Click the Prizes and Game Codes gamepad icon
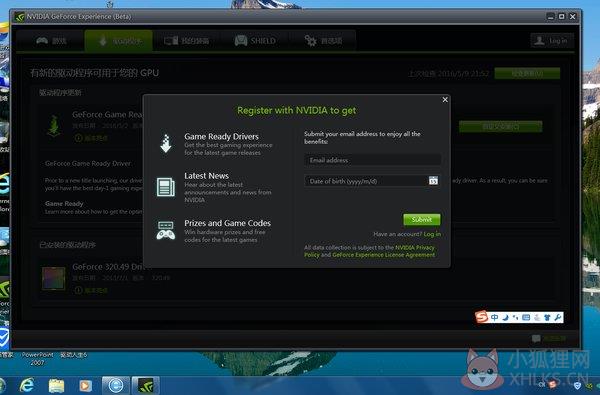 tap(166, 230)
